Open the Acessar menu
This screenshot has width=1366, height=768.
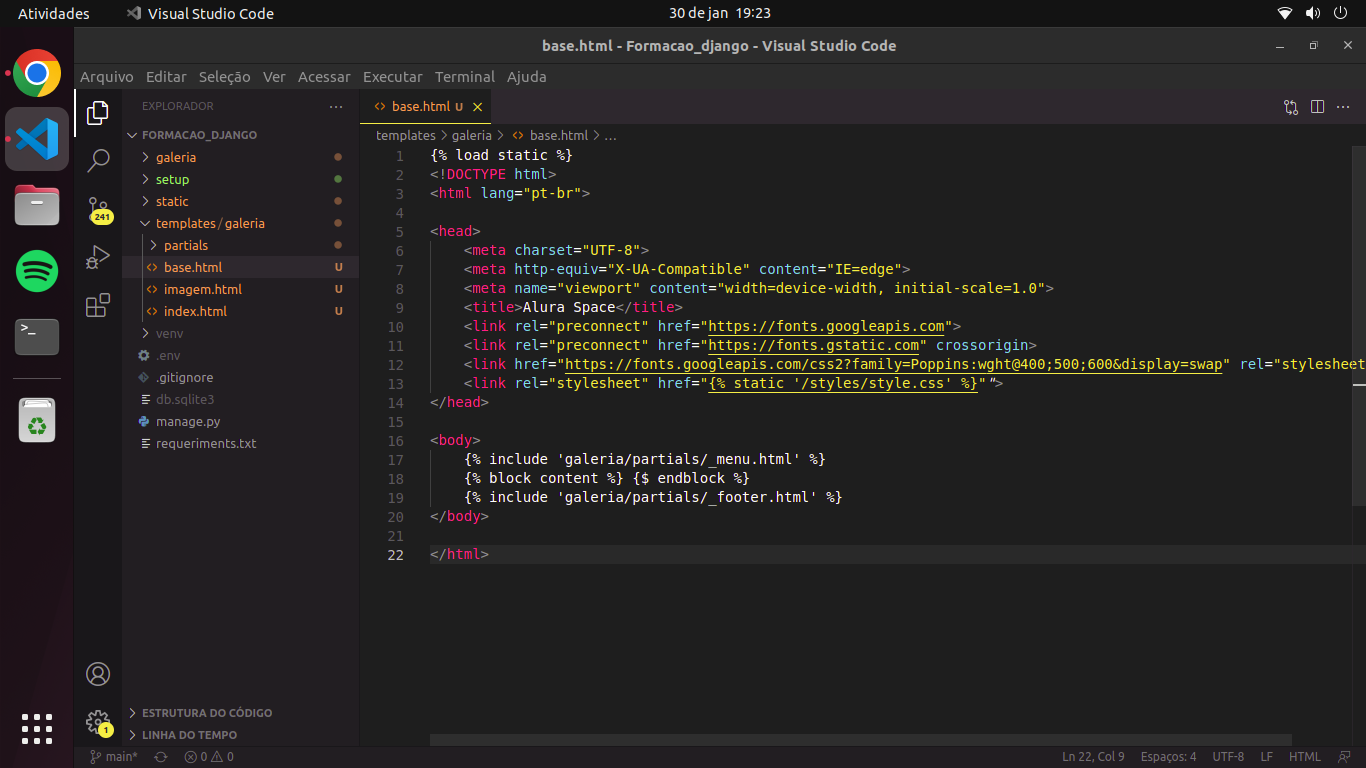(324, 77)
